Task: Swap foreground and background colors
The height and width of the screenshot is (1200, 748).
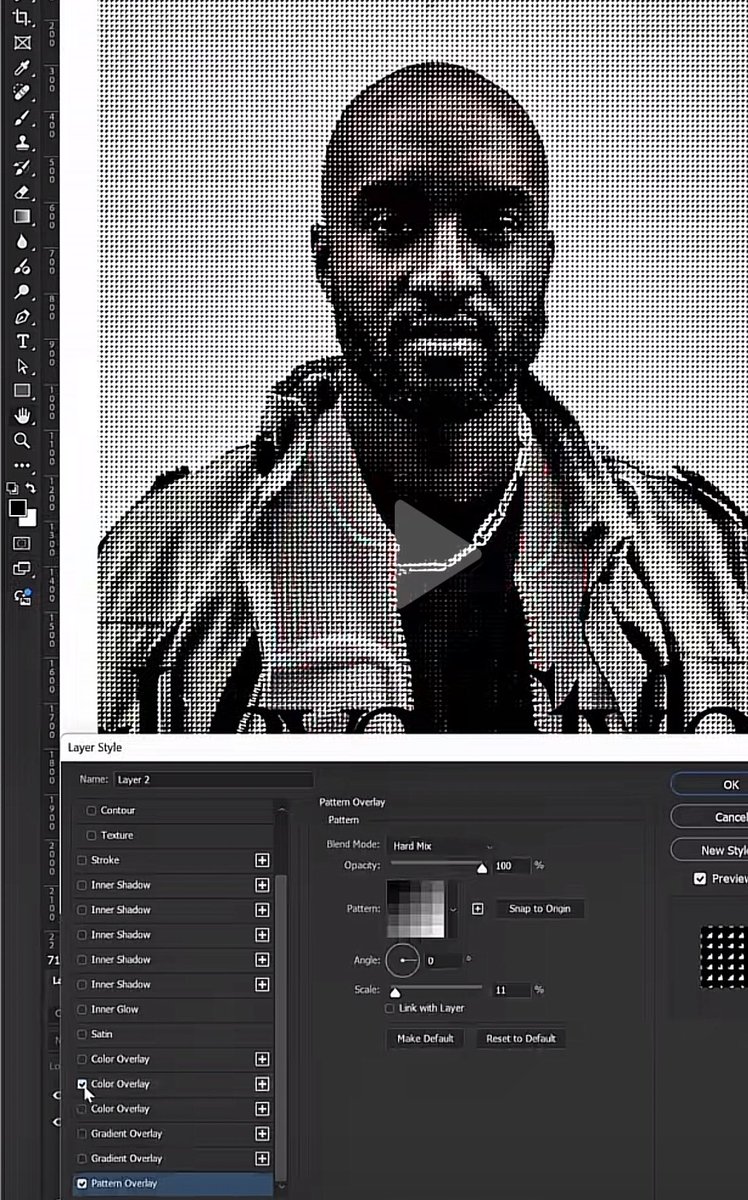Action: click(x=31, y=488)
